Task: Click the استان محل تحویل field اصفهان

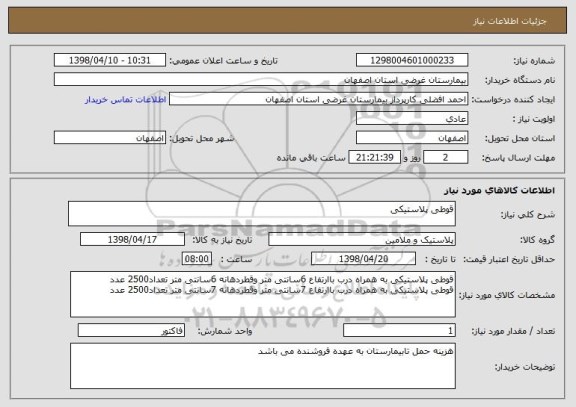Action: [412, 138]
